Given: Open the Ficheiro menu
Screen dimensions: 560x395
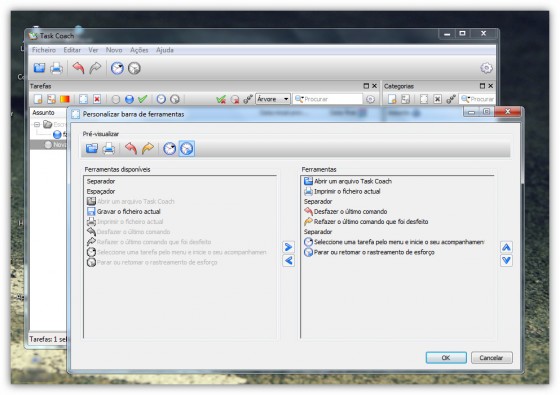Looking at the screenshot, I should coord(44,50).
